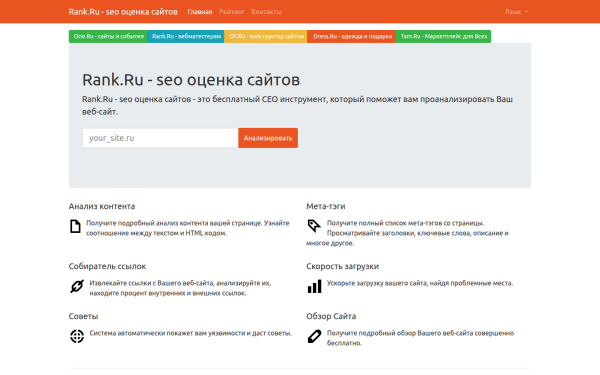The width and height of the screenshot is (600, 375).
Task: Click the 'бесплатный СЕО инструмент' description paragraph
Action: click(297, 106)
